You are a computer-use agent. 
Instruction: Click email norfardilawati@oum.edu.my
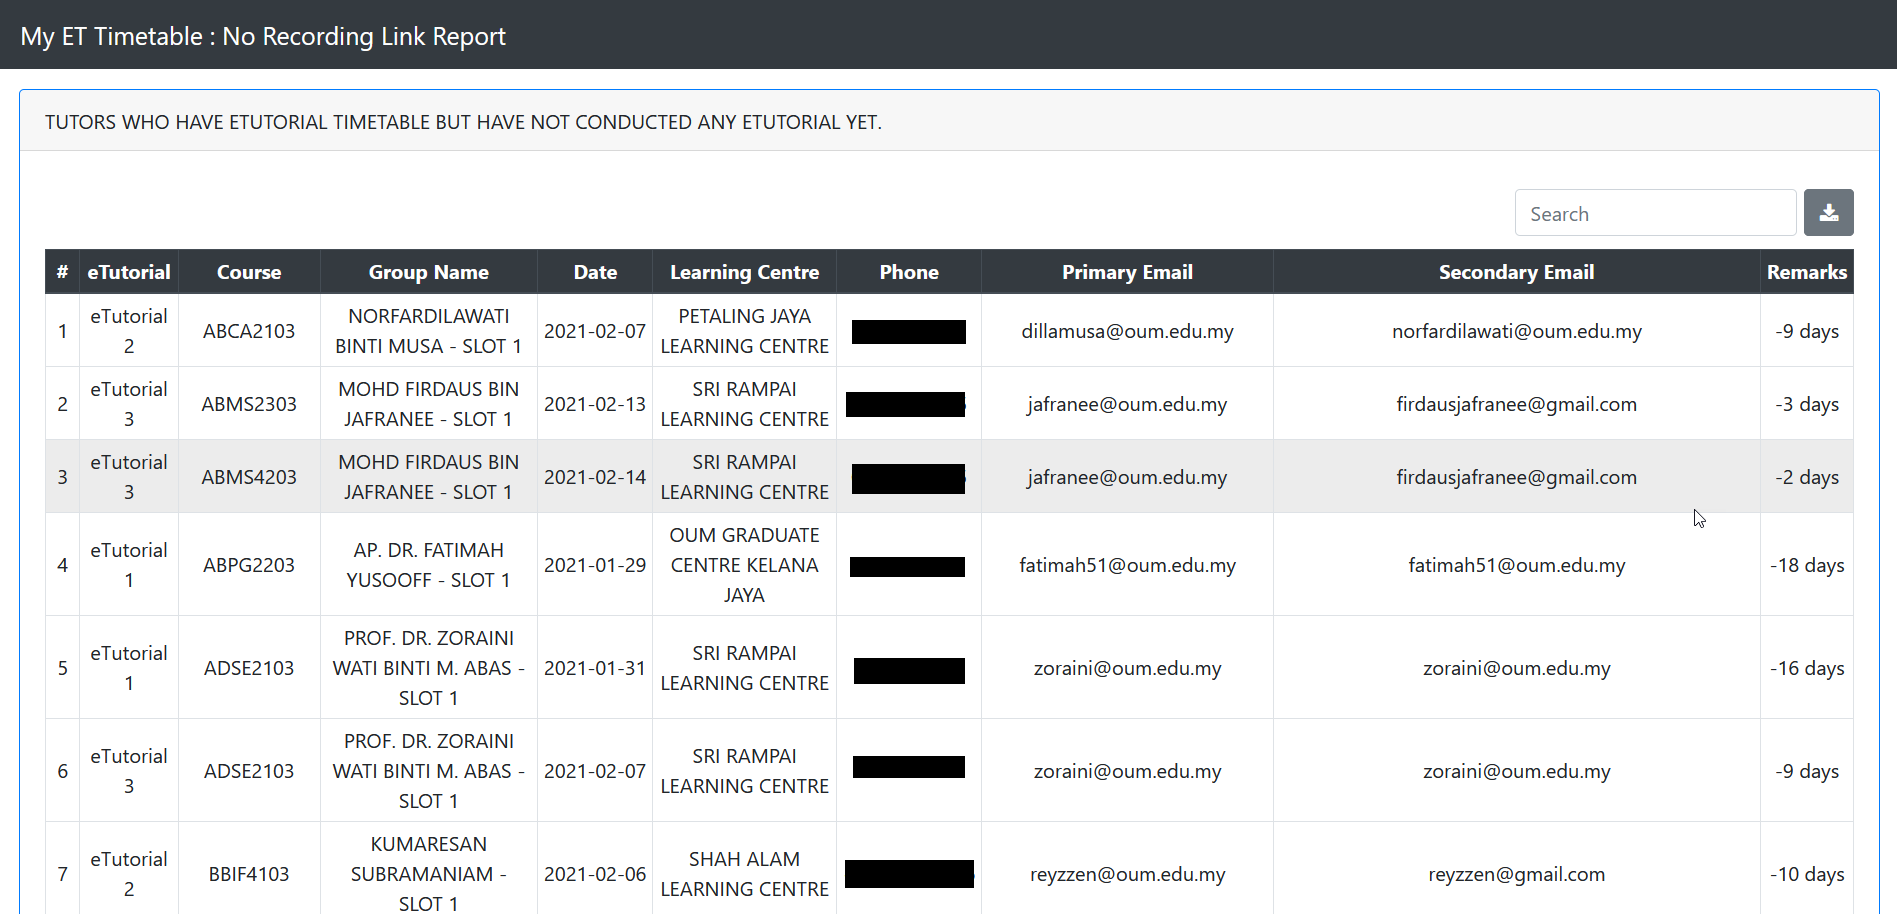[x=1516, y=331]
